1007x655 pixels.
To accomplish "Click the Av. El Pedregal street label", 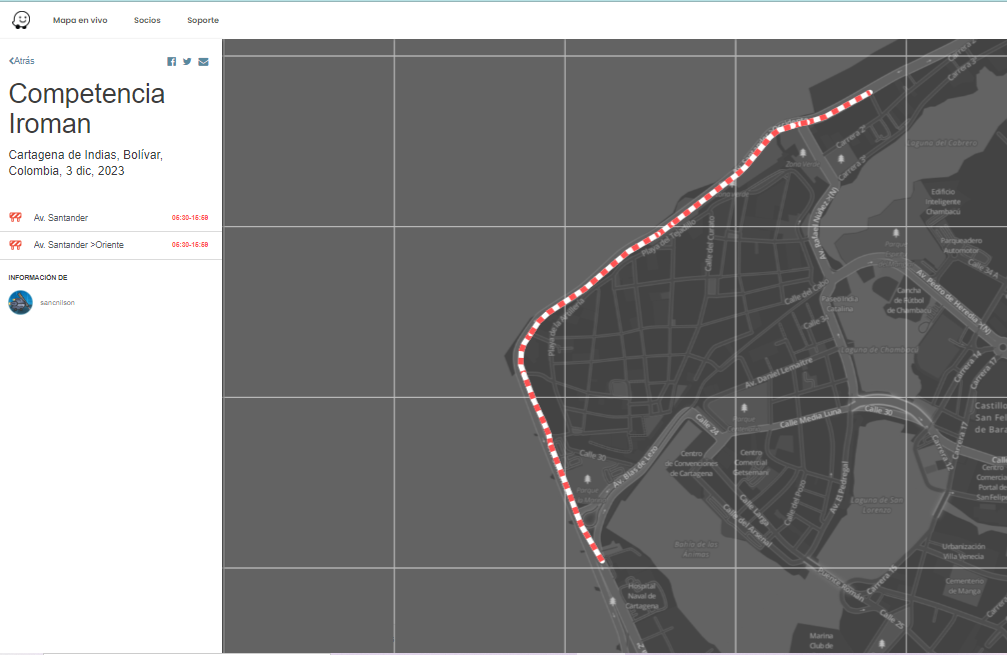I will click(x=839, y=487).
